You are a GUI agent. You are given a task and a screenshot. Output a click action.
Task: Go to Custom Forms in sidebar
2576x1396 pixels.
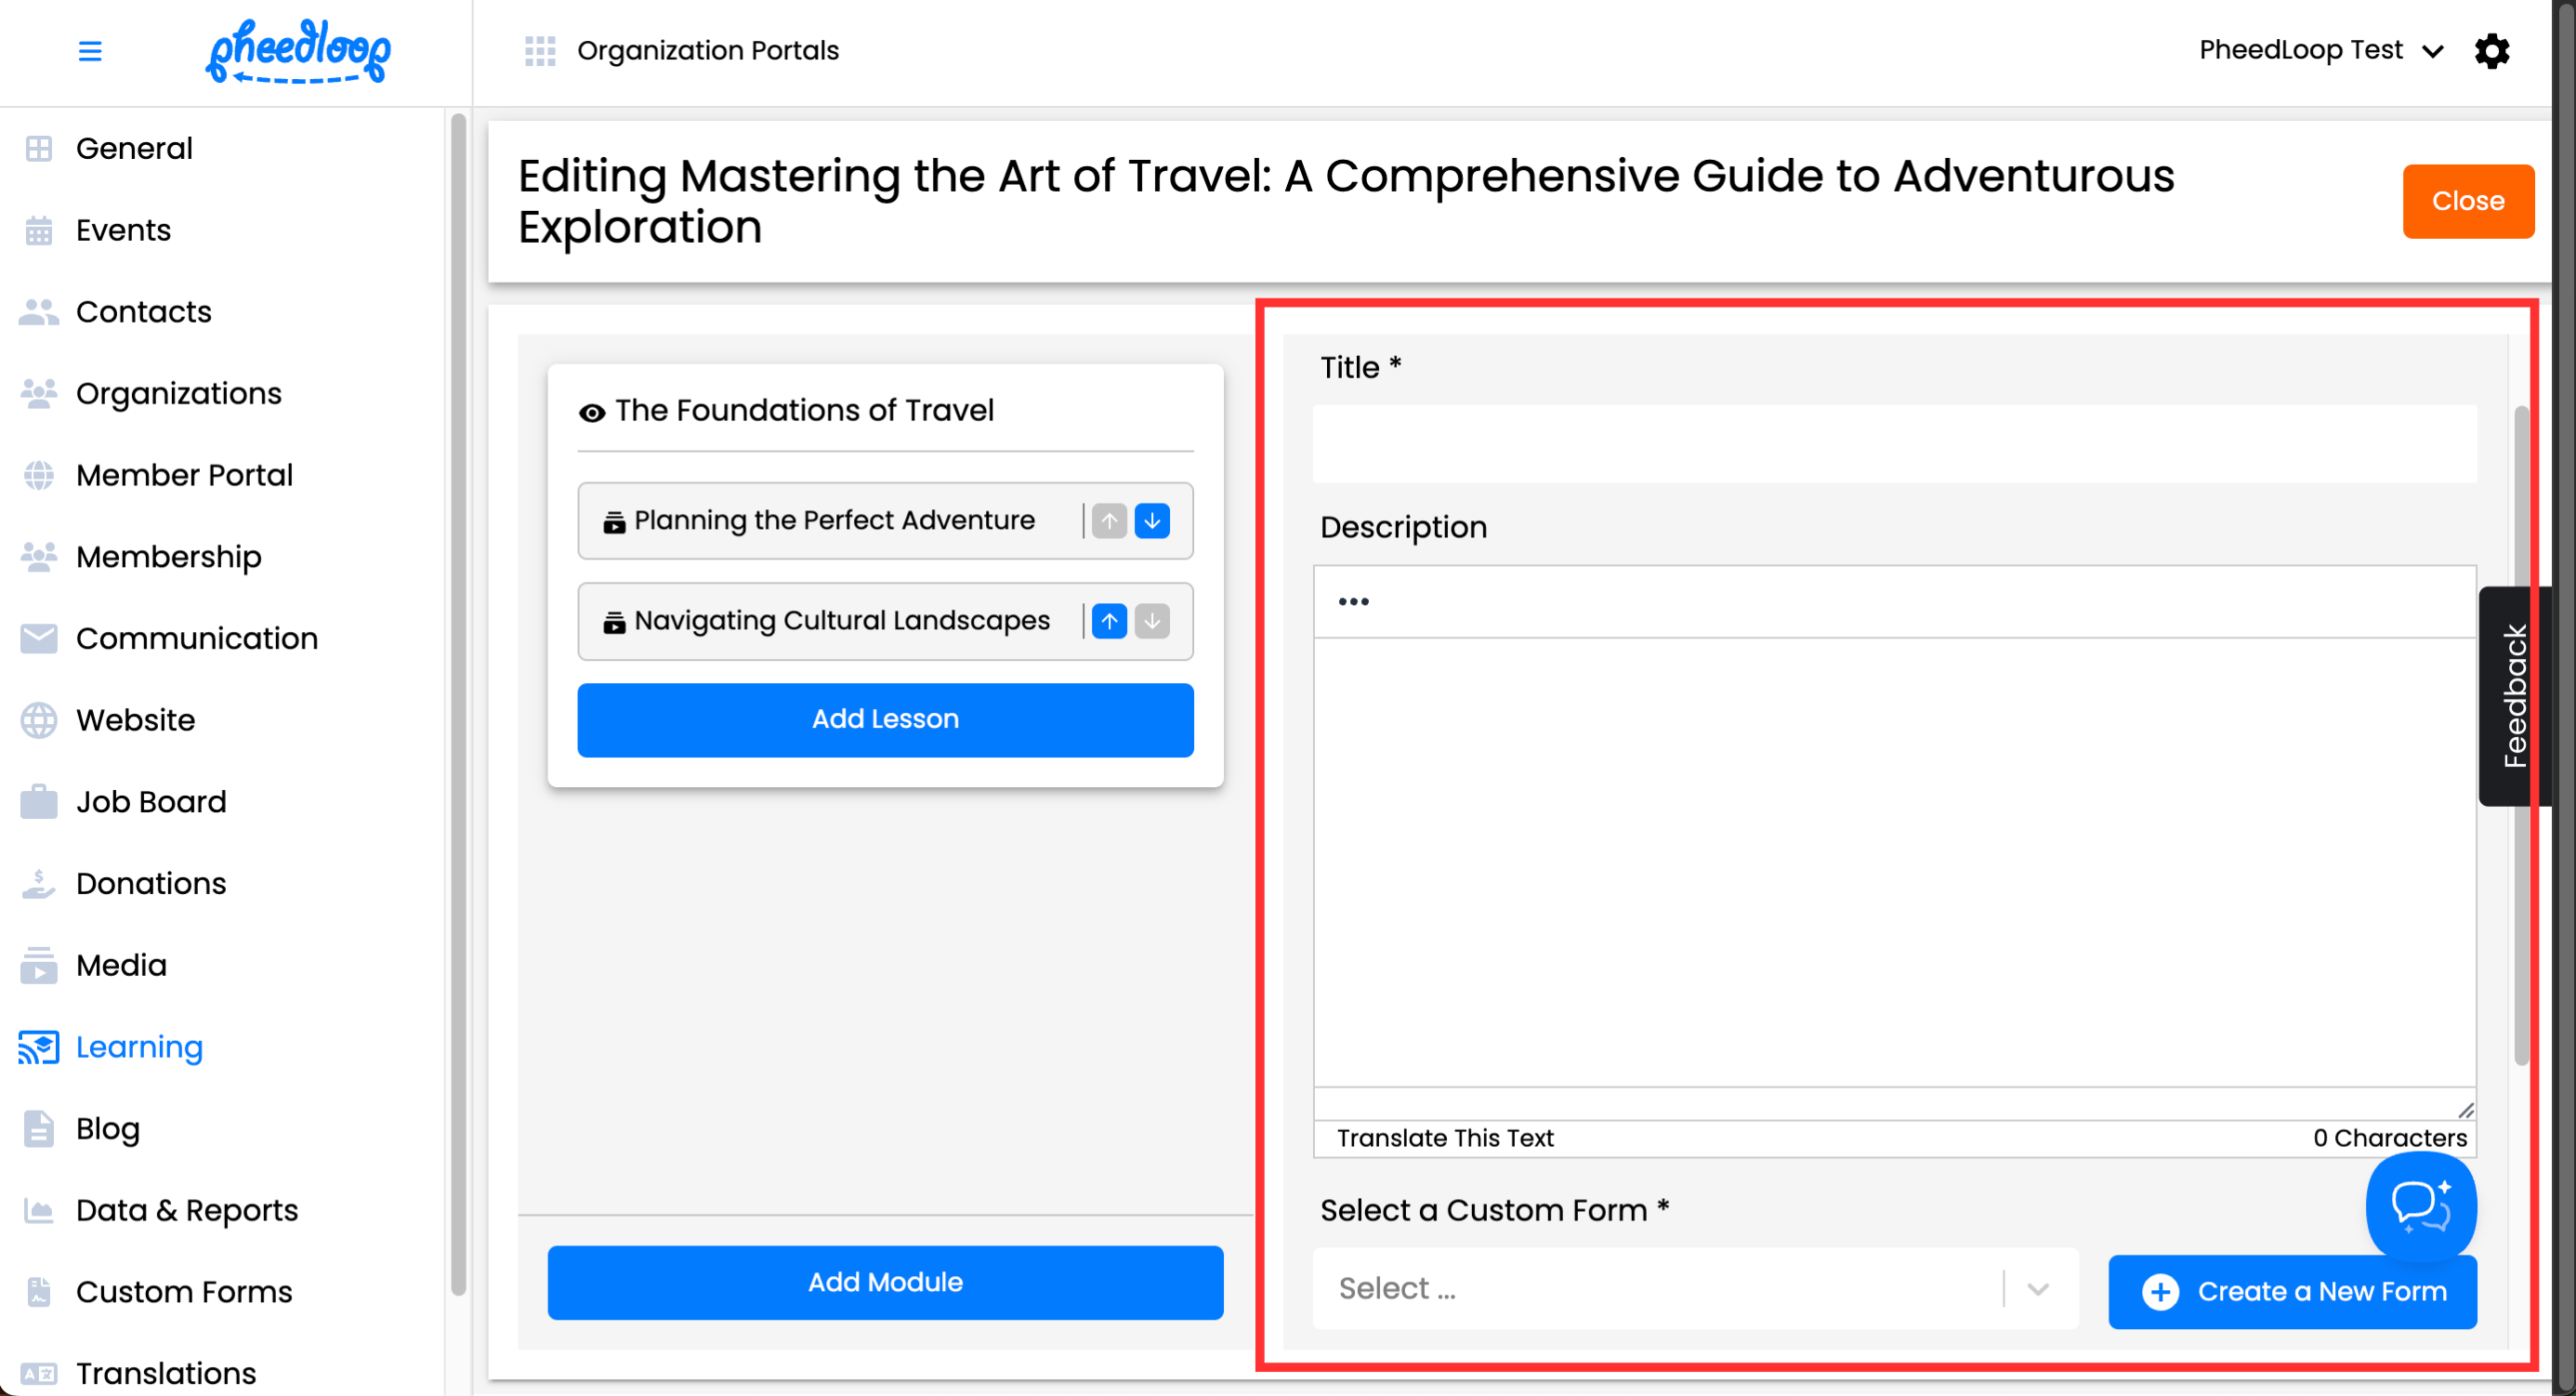coord(184,1292)
